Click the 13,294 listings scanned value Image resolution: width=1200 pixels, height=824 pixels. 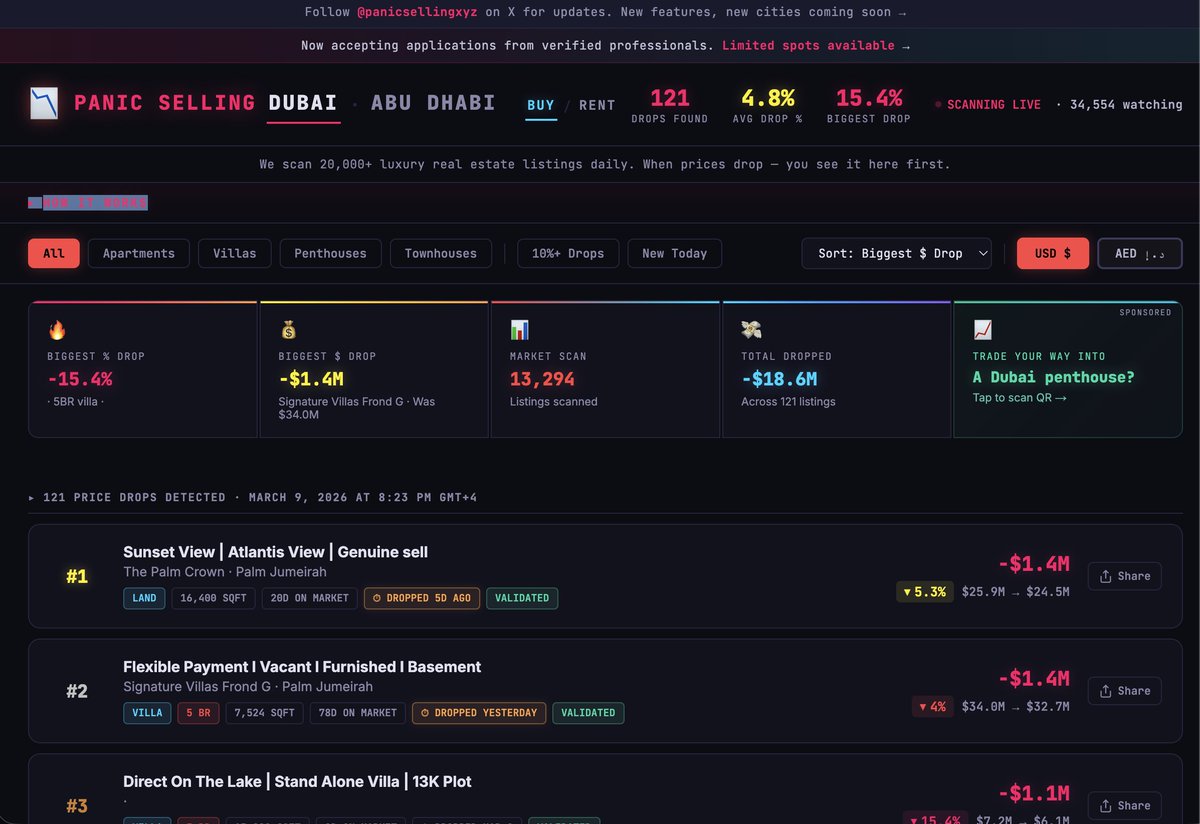point(542,379)
